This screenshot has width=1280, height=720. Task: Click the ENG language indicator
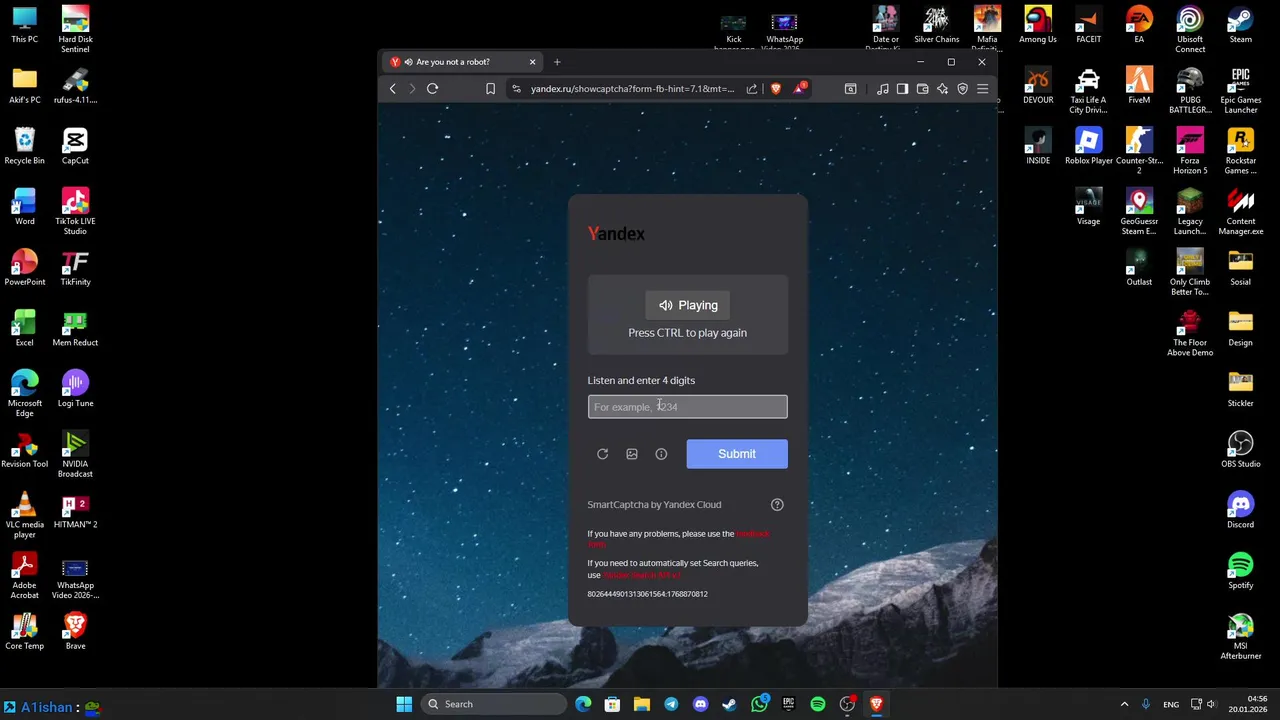tap(1171, 704)
